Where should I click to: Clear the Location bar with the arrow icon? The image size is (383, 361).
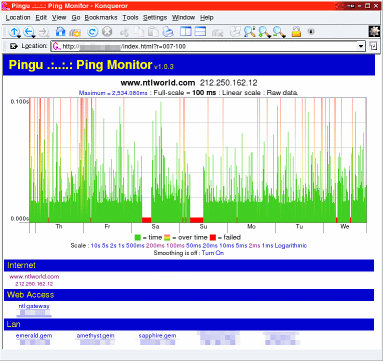tap(13, 46)
